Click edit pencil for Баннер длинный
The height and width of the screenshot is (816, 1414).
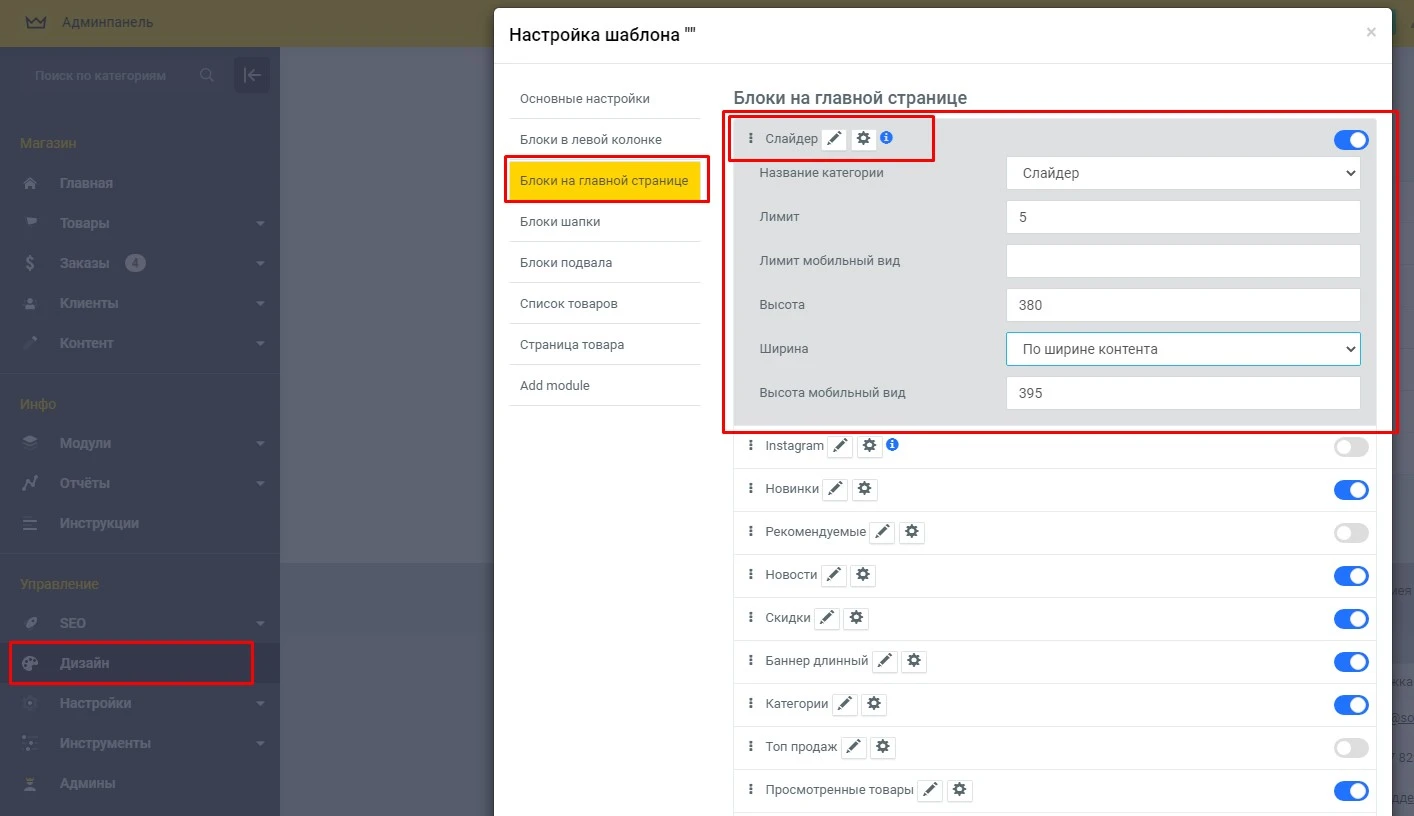tap(884, 660)
